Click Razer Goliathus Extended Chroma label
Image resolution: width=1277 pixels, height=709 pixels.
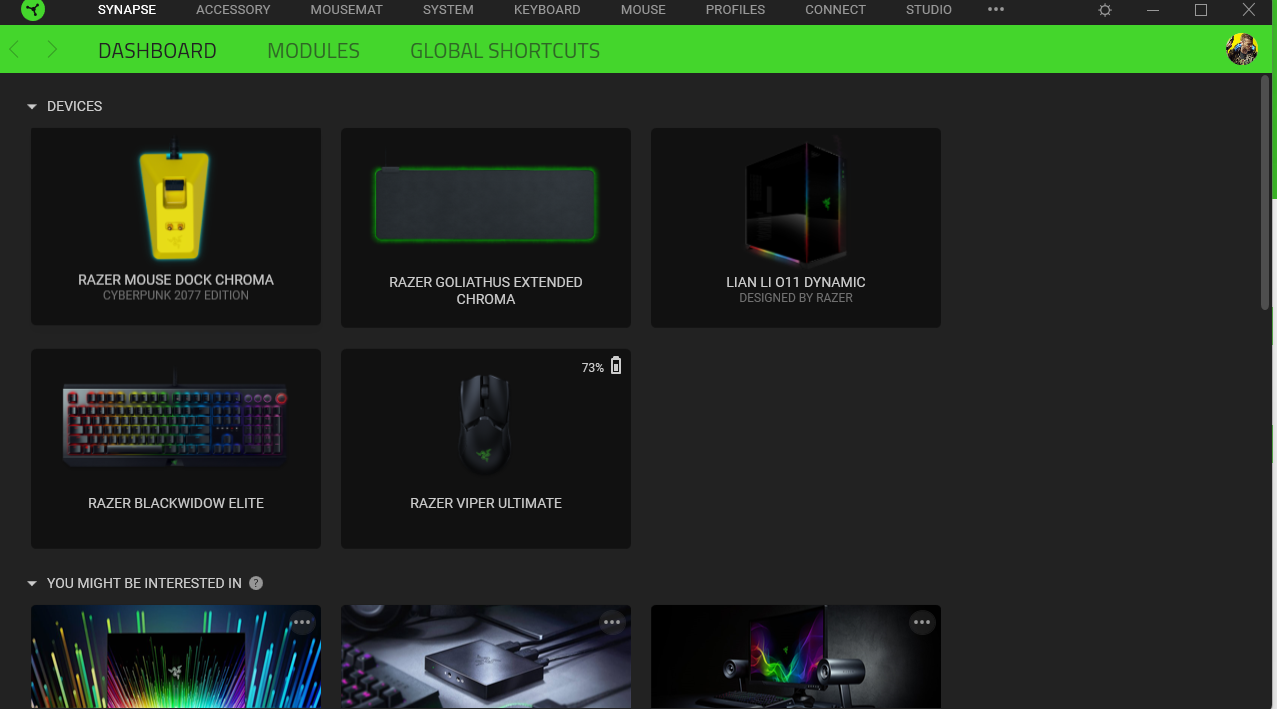point(486,291)
